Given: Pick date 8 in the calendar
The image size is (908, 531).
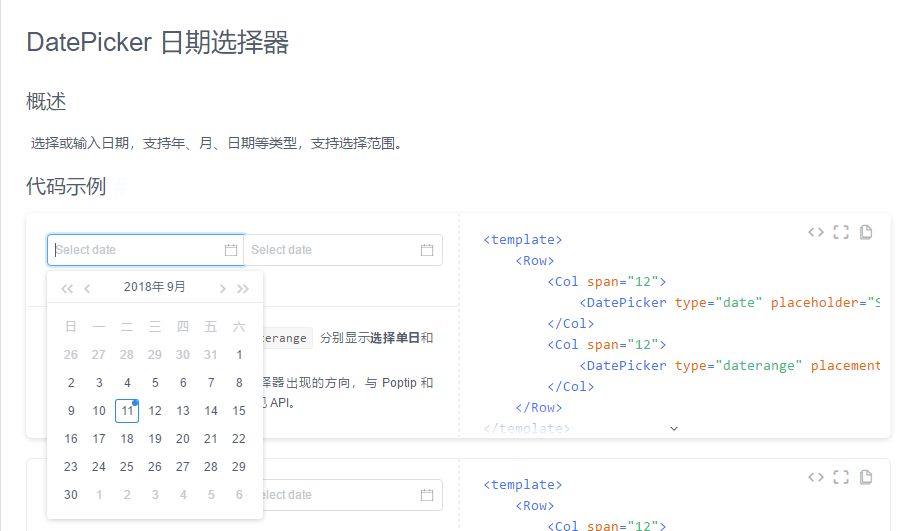Looking at the screenshot, I should click(x=239, y=383).
